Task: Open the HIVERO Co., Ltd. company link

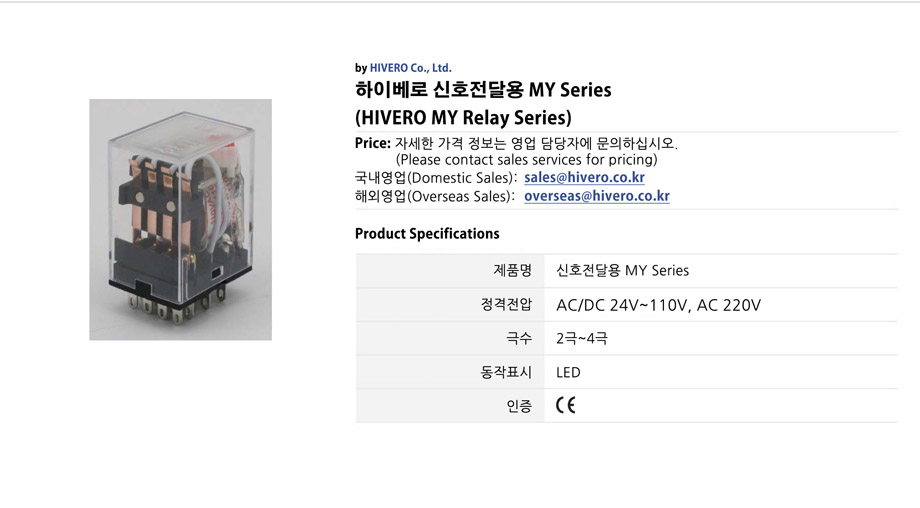Action: pos(410,68)
